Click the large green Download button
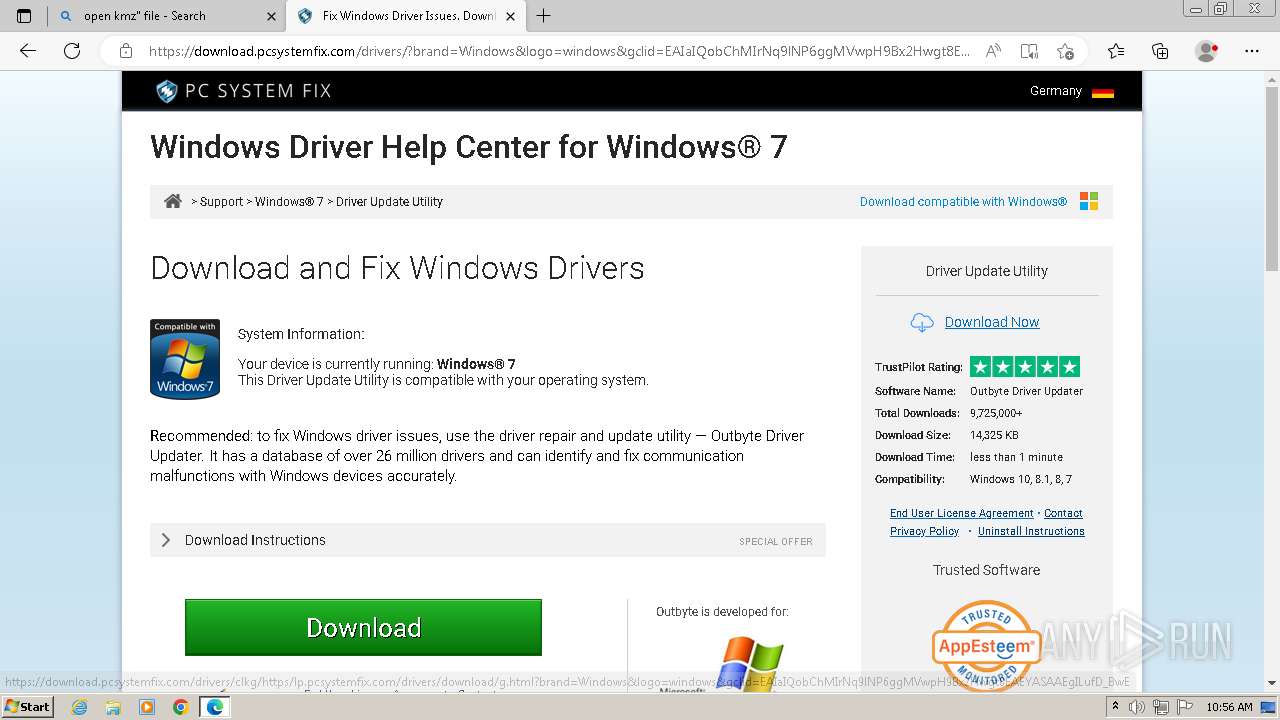The width and height of the screenshot is (1280, 720). click(x=363, y=628)
